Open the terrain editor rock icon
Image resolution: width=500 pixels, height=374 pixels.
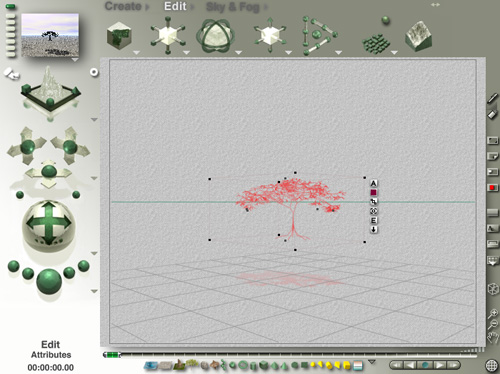[419, 36]
